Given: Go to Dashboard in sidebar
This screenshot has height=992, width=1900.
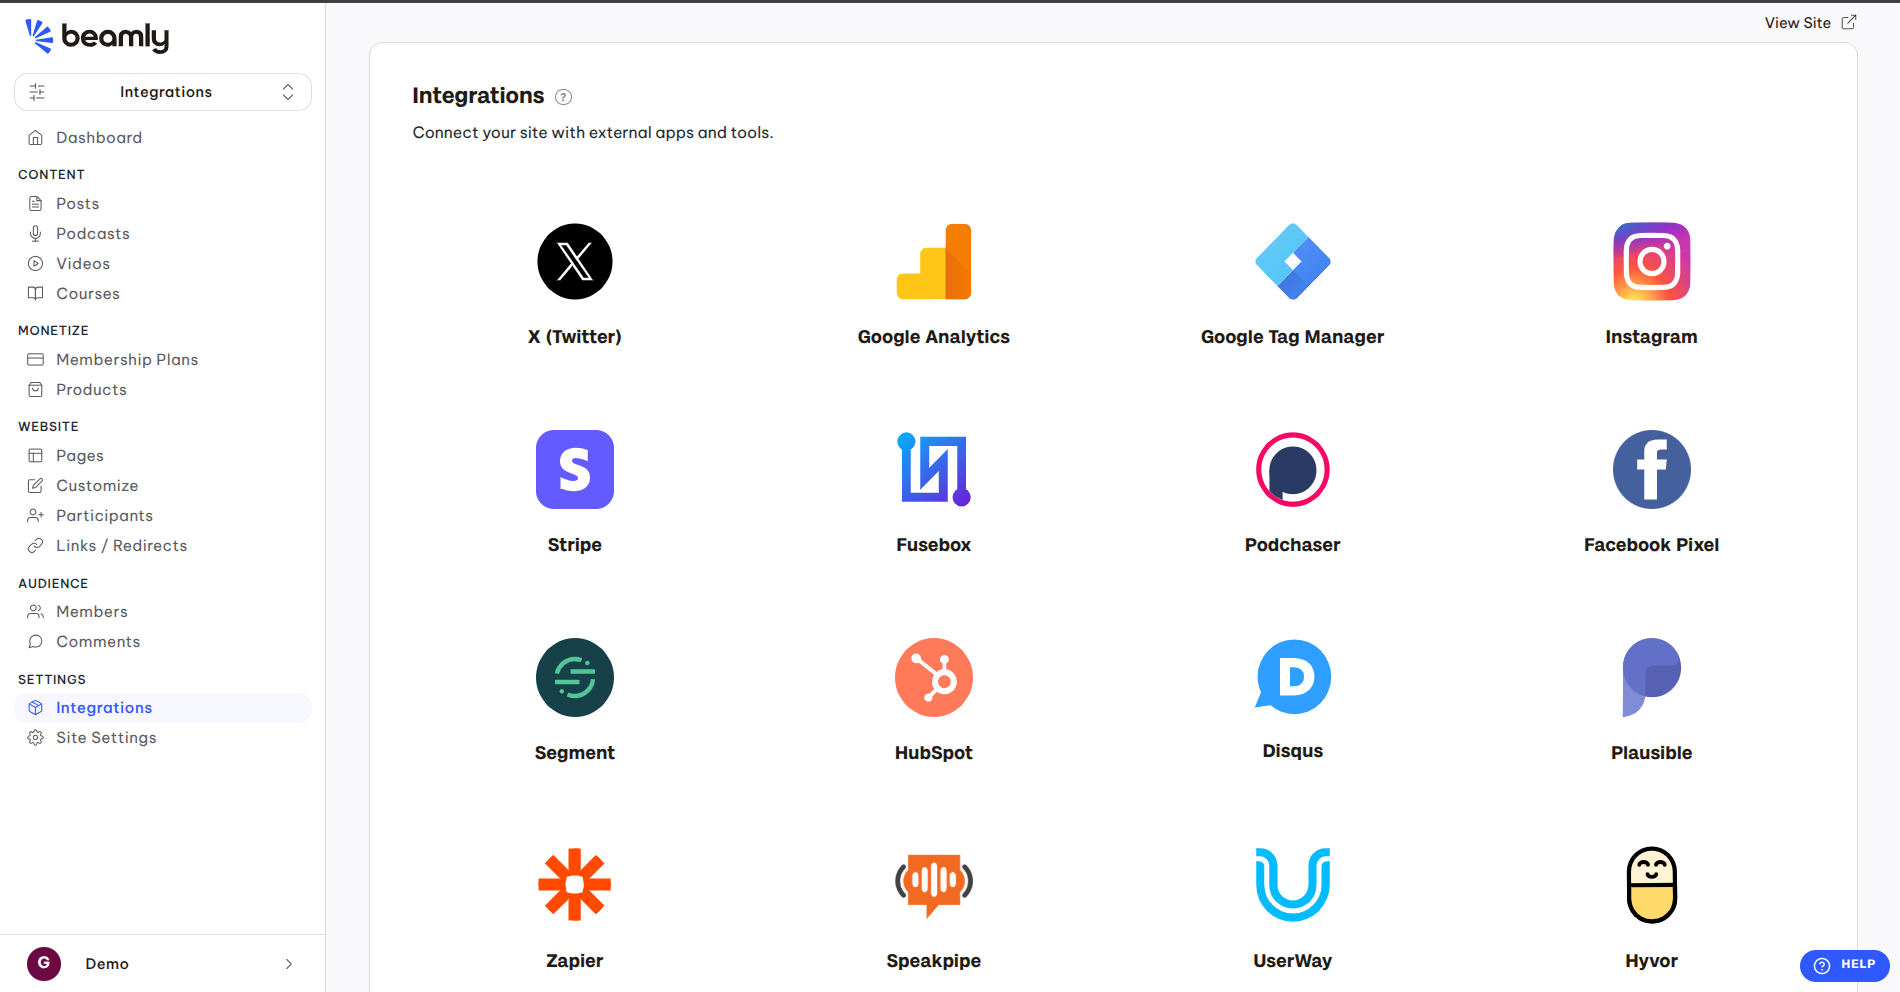Looking at the screenshot, I should [163, 137].
